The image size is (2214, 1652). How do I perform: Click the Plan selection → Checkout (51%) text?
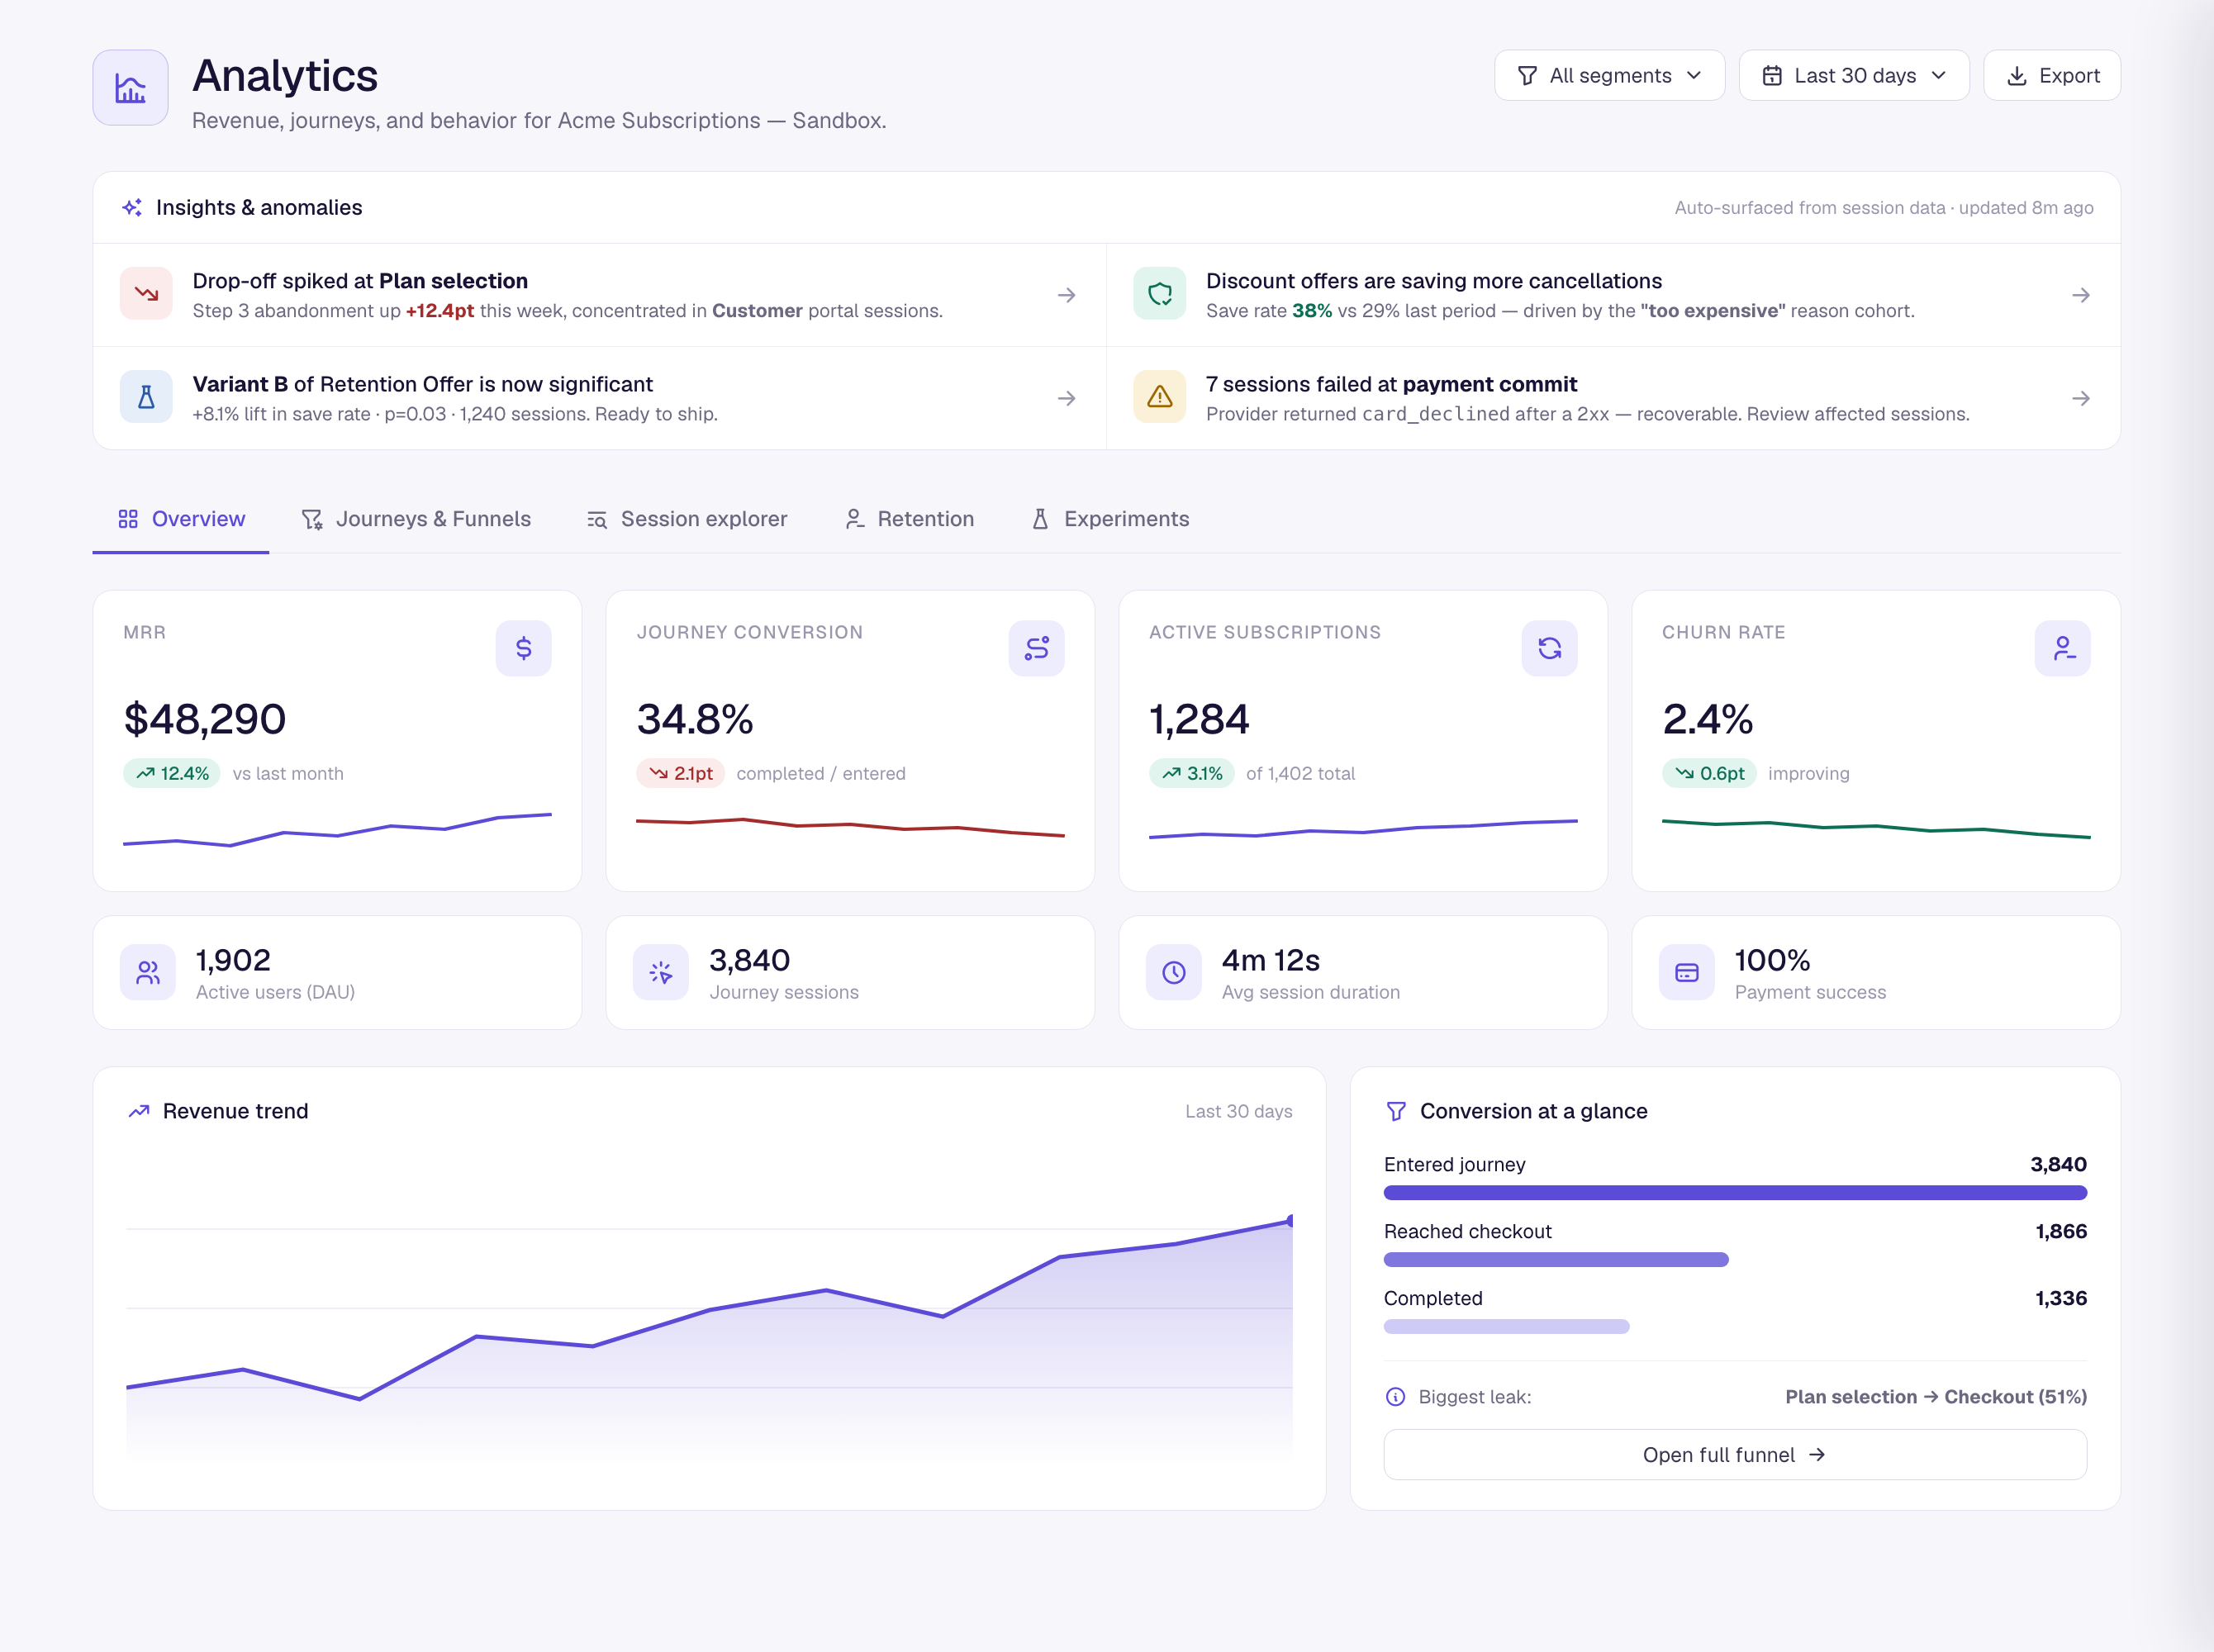1936,1397
